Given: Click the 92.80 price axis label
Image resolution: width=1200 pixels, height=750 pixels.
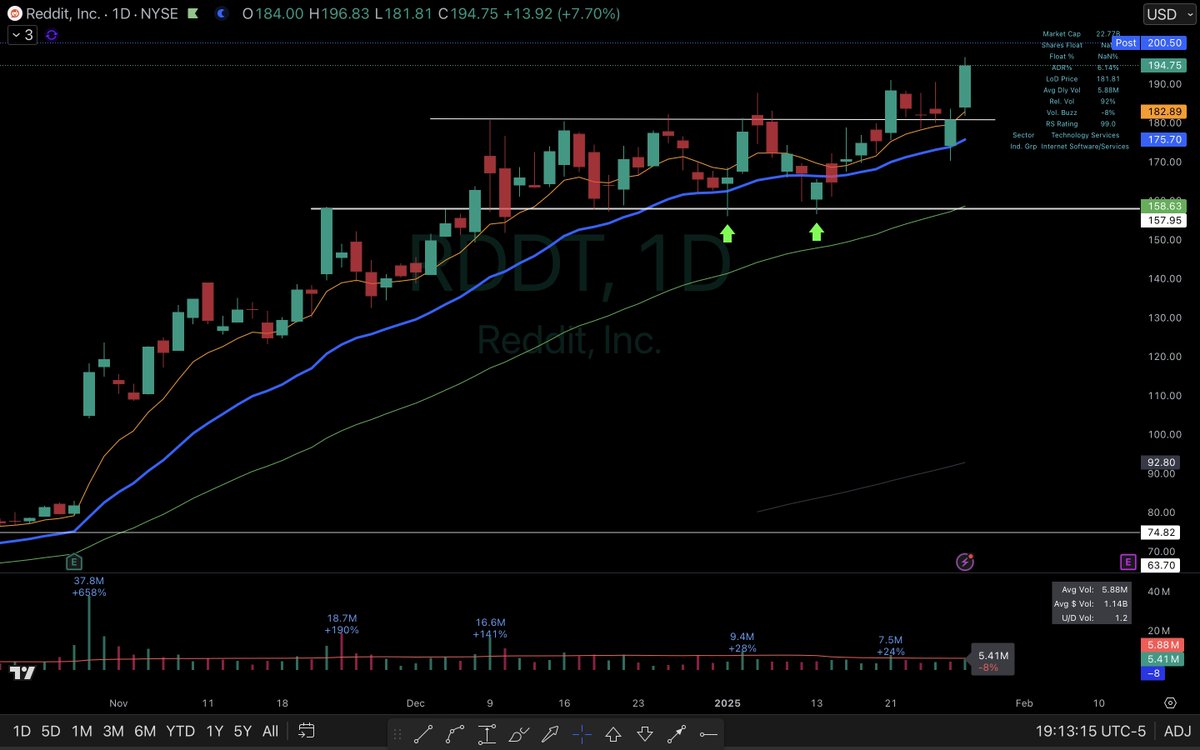Looking at the screenshot, I should click(x=1161, y=463).
